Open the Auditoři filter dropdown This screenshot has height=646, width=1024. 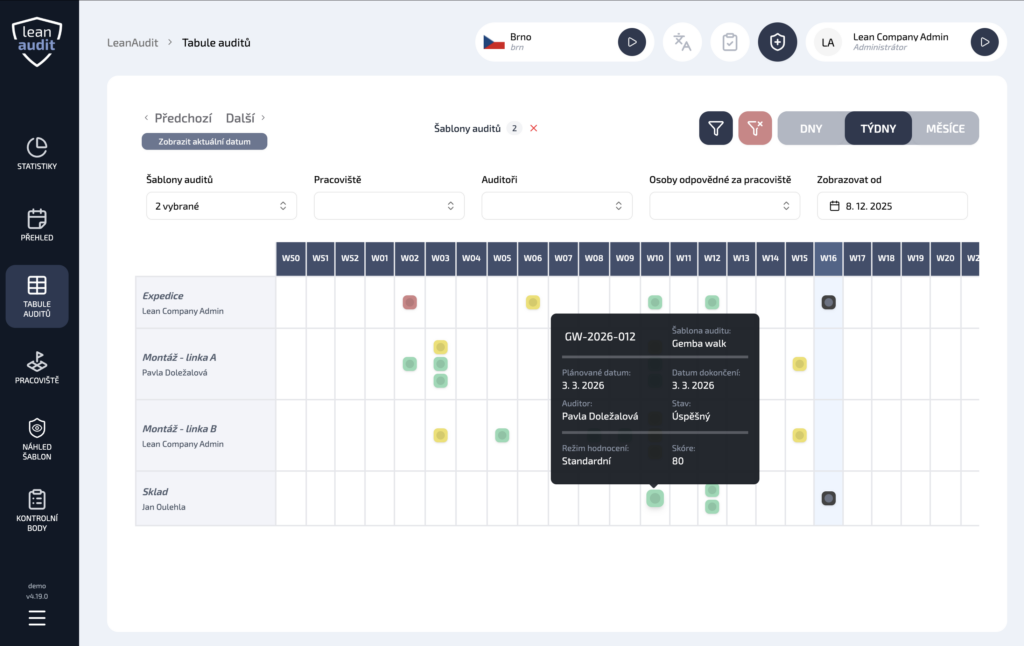click(557, 206)
